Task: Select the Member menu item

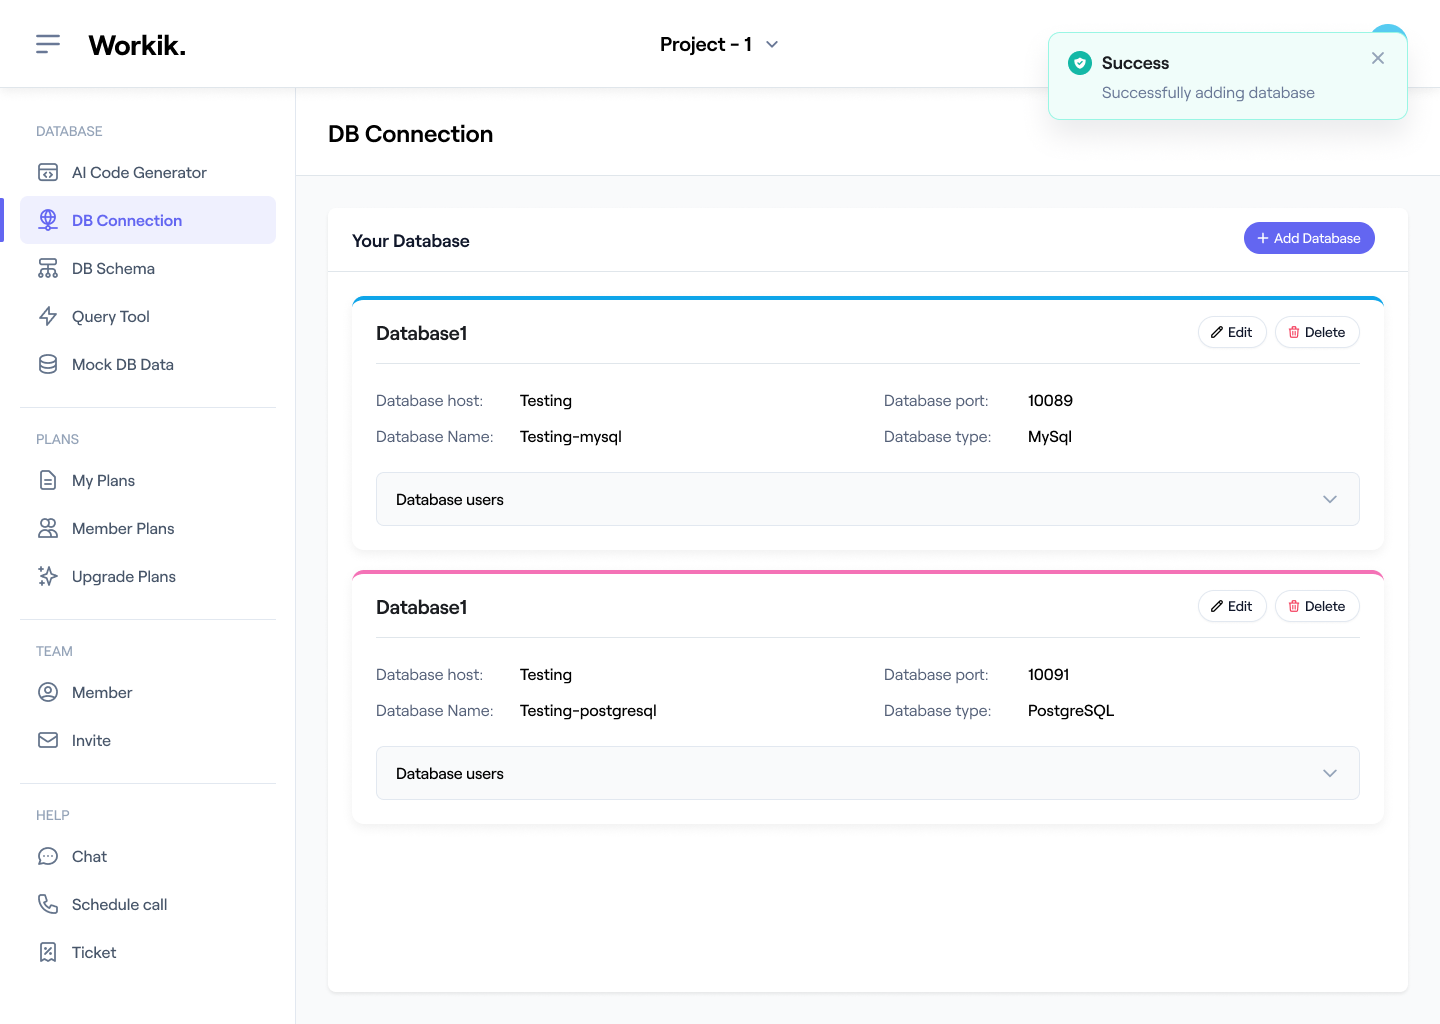Action: [102, 692]
